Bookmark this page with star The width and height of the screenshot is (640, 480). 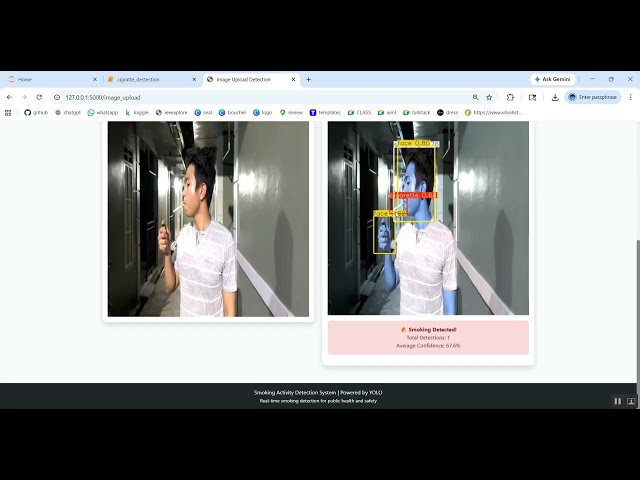click(x=489, y=97)
